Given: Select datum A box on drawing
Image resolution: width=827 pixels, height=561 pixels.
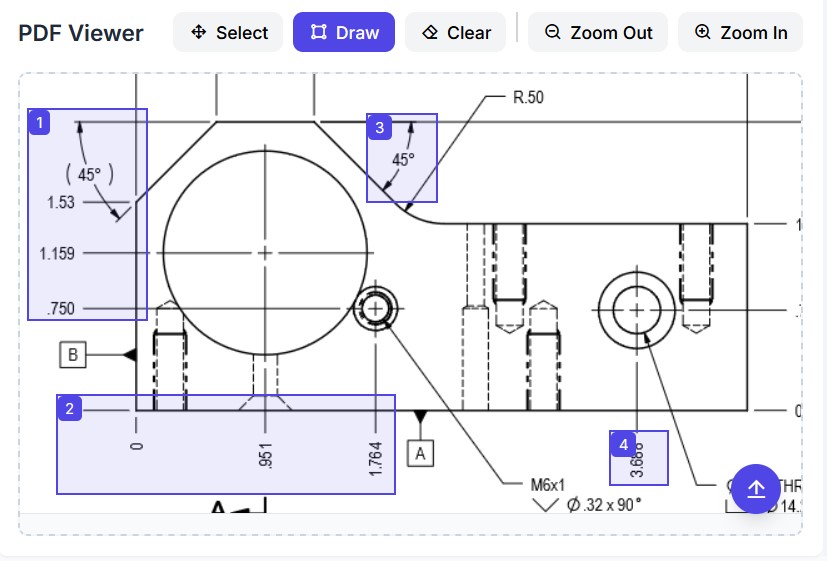Looking at the screenshot, I should [x=421, y=453].
